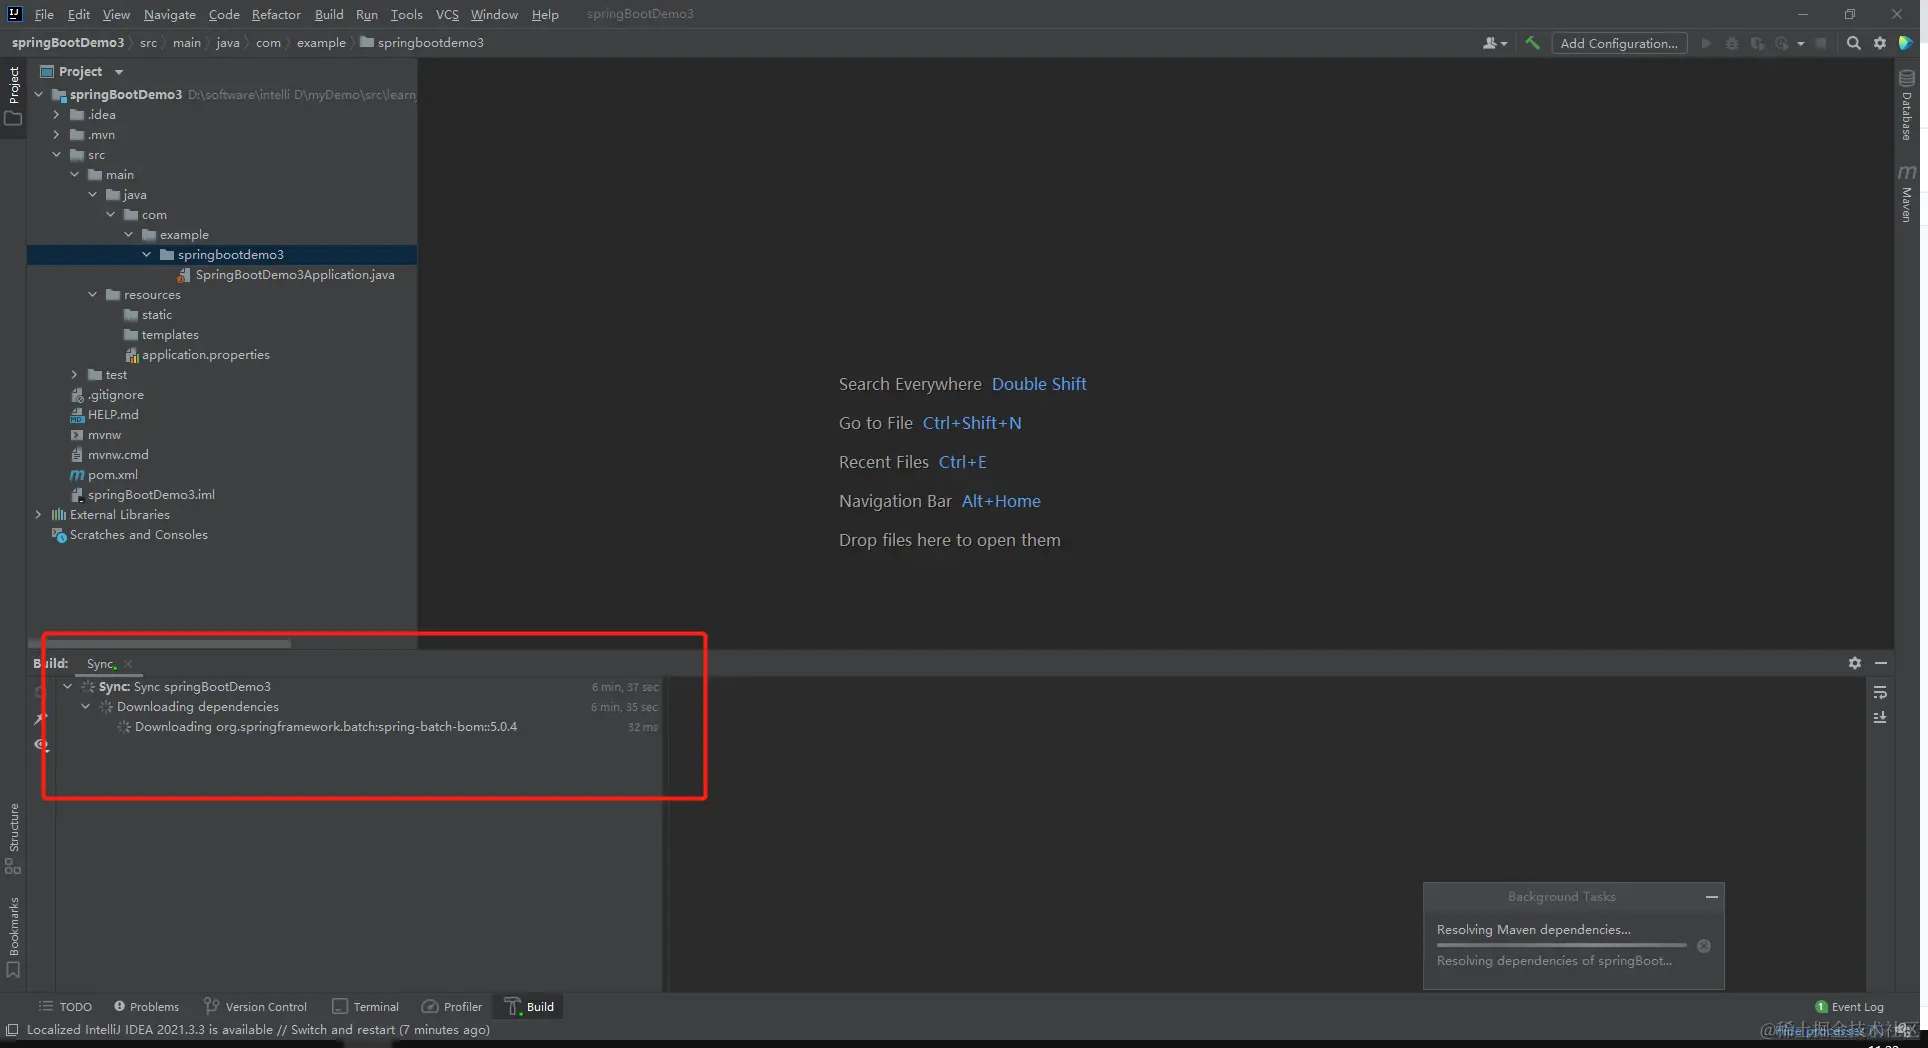Collapse the Downloading dependencies node
1928x1048 pixels.
pyautogui.click(x=85, y=707)
